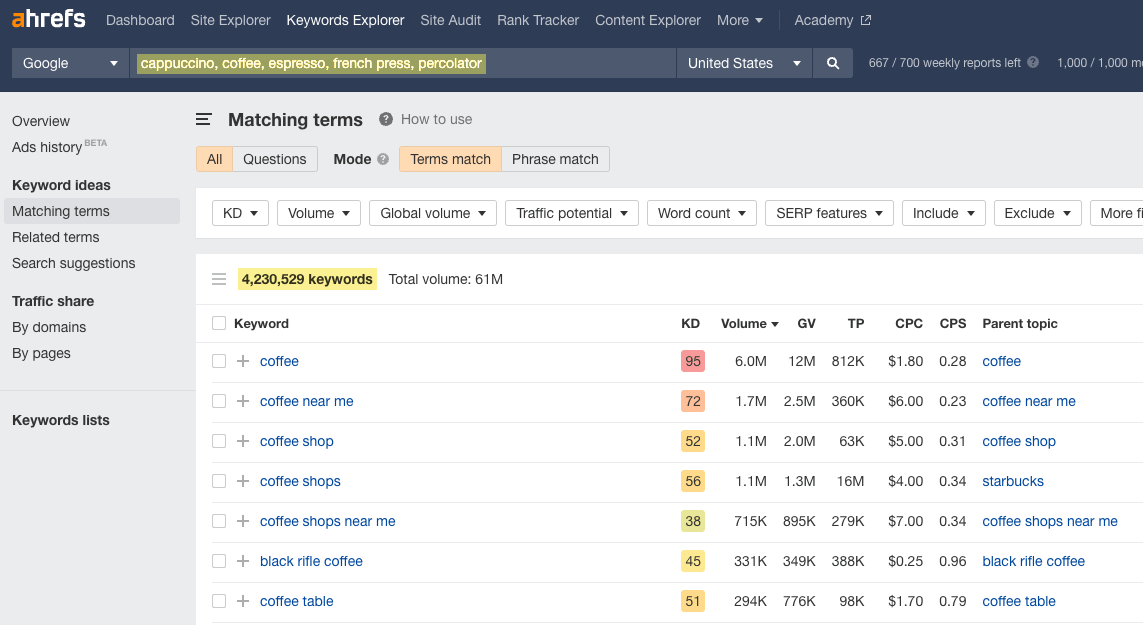Viewport: 1143px width, 625px height.
Task: Click the Ahrefs logo
Action: (x=48, y=20)
